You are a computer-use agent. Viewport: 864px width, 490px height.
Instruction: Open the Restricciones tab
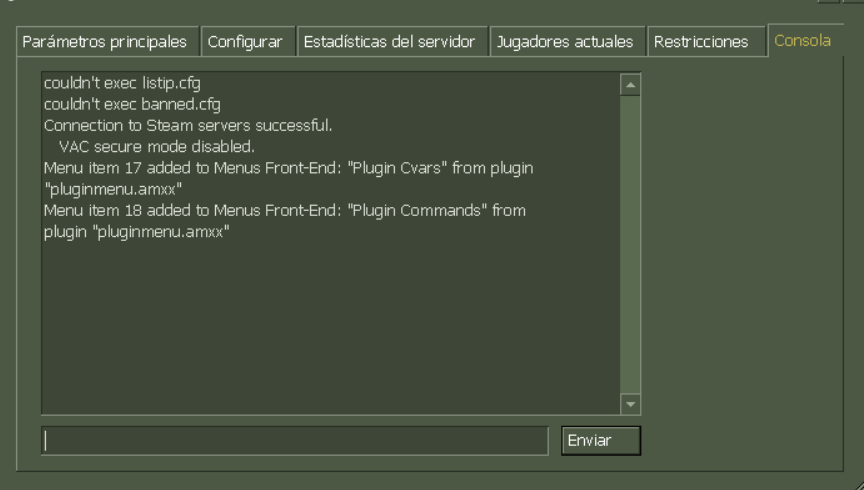[x=701, y=42]
